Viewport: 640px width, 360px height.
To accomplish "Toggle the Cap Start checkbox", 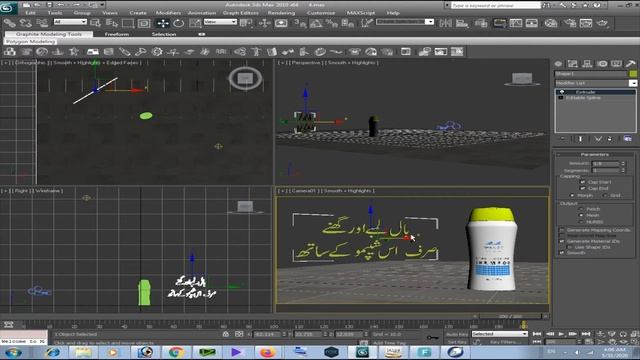I will 582,182.
